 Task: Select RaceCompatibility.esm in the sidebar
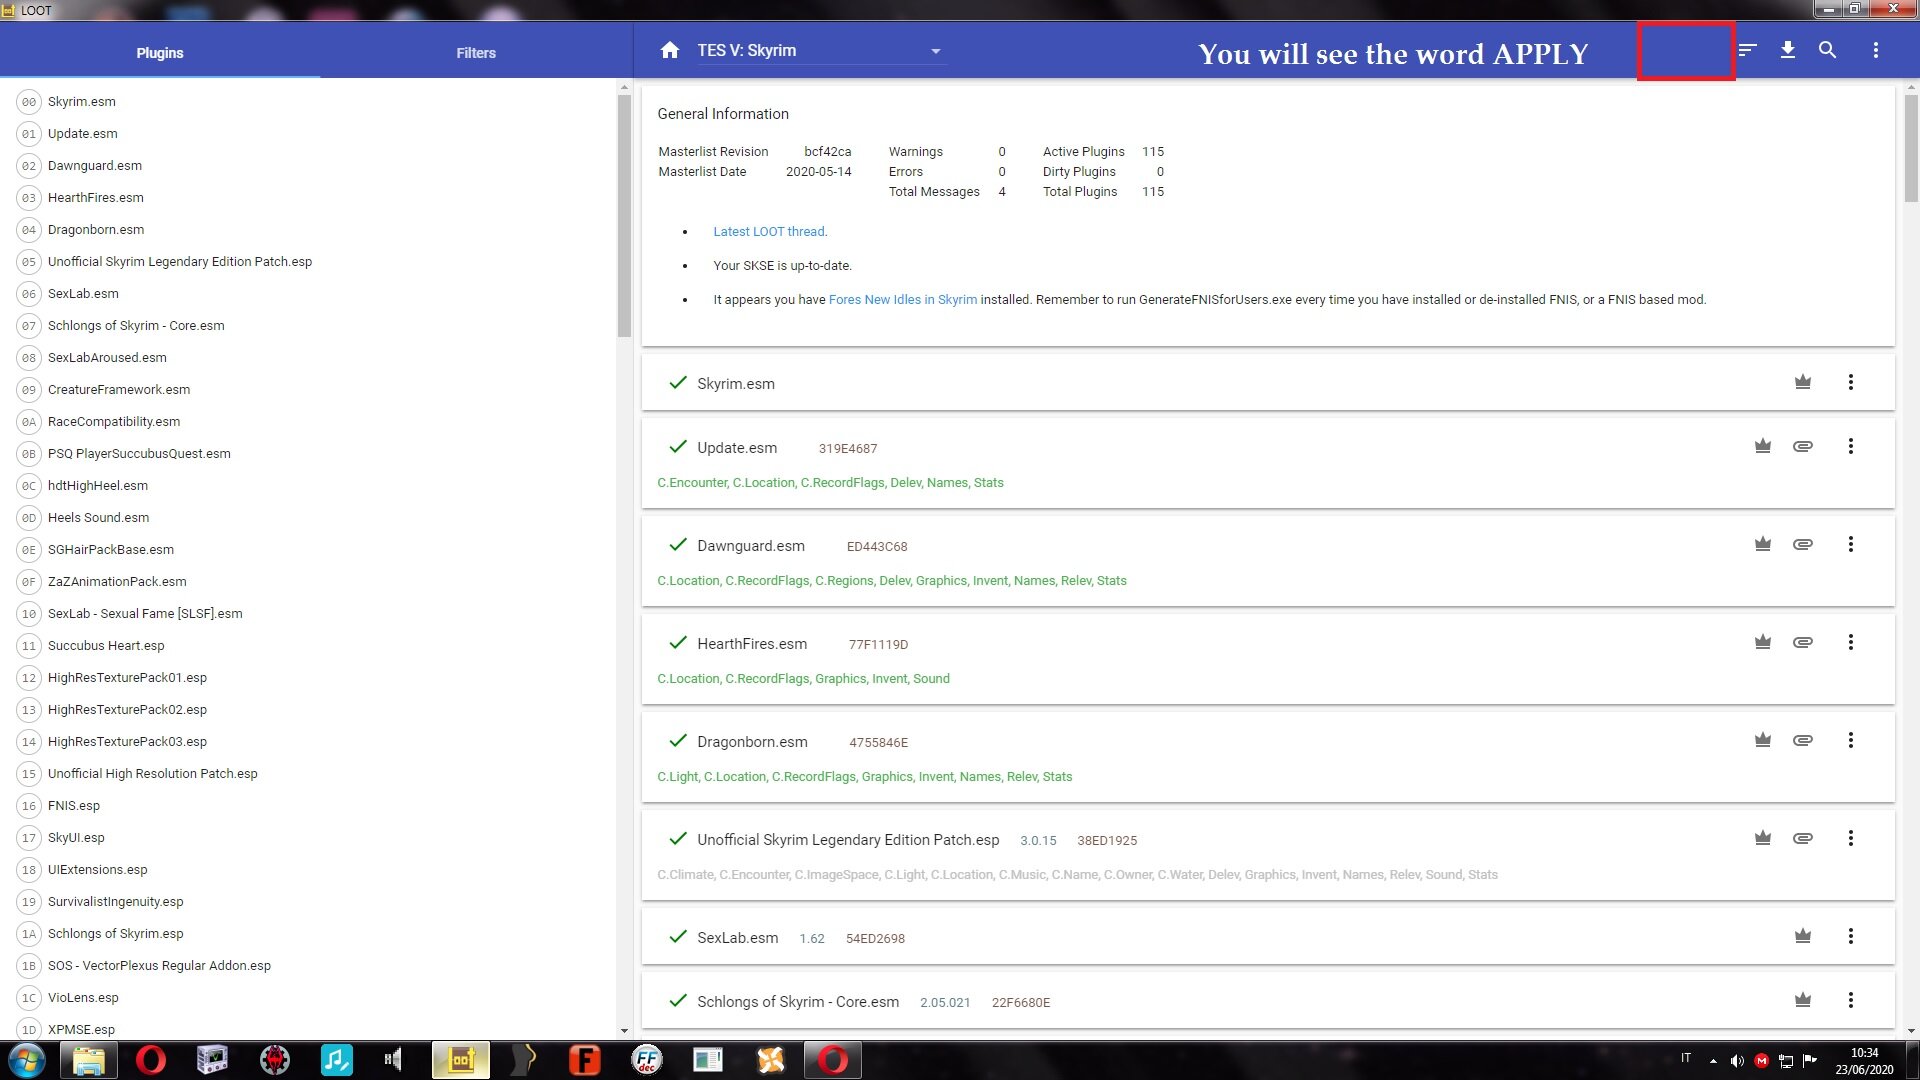pos(310,421)
